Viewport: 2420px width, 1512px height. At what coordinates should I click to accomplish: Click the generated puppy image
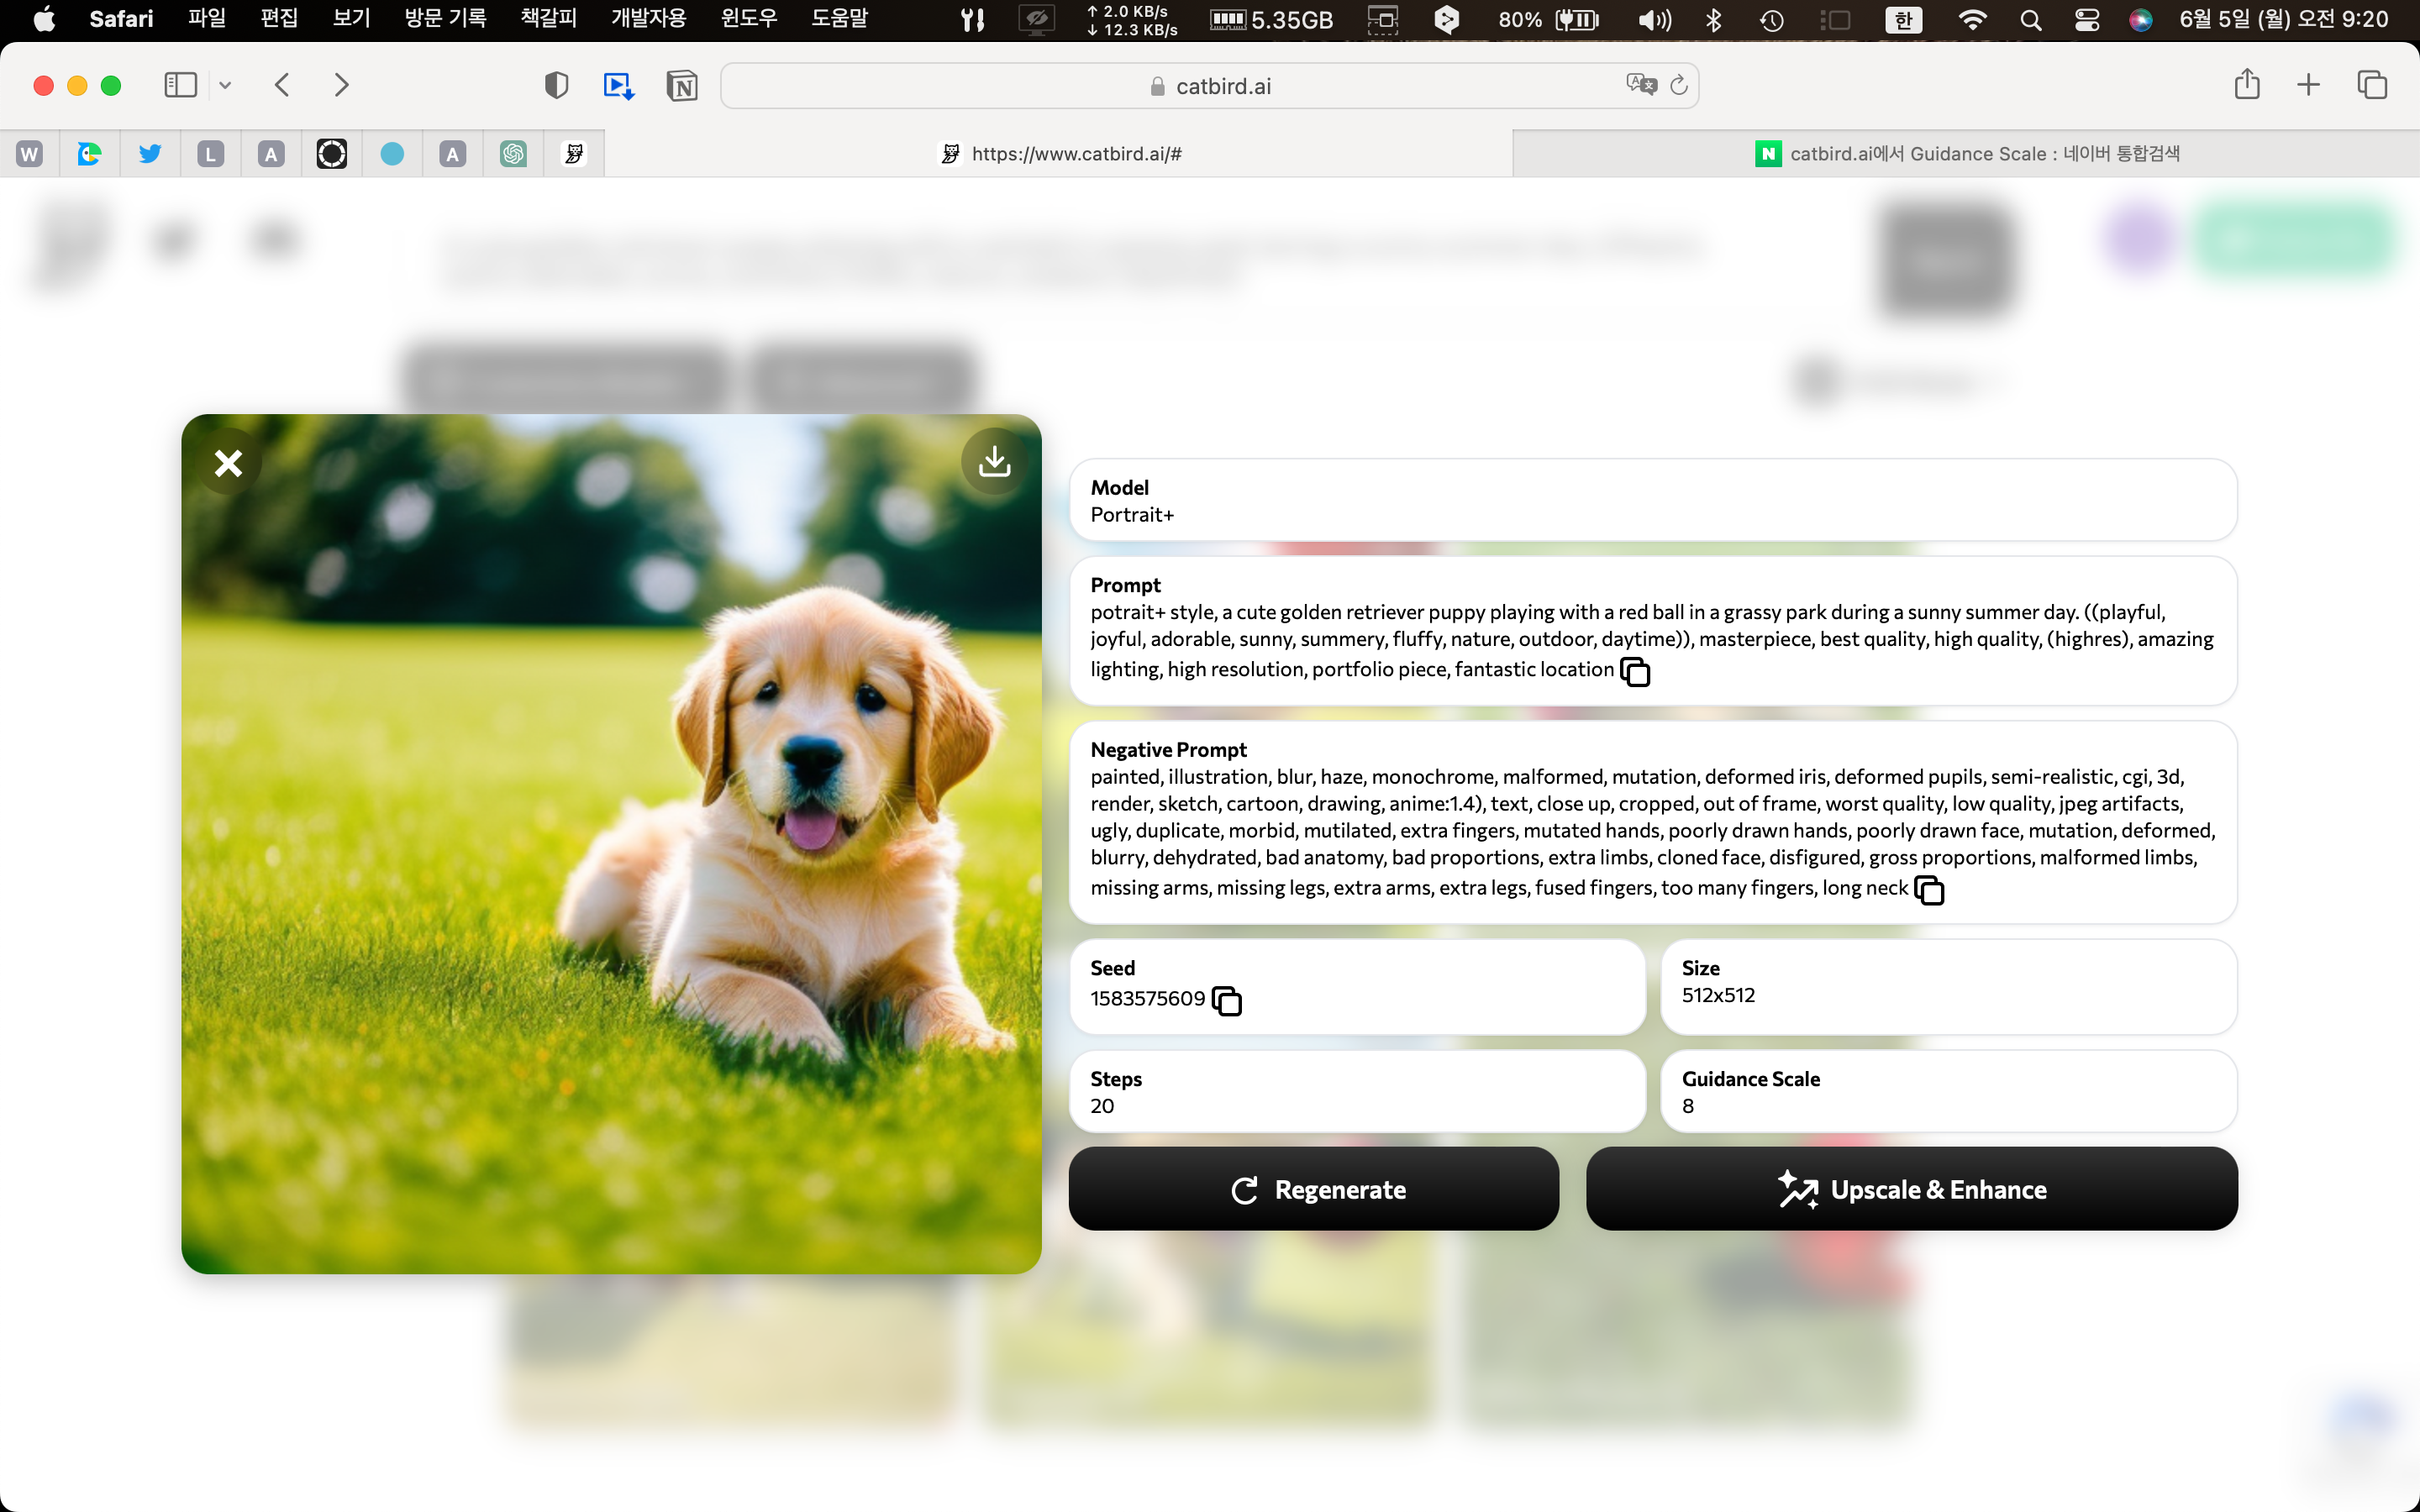pos(611,843)
